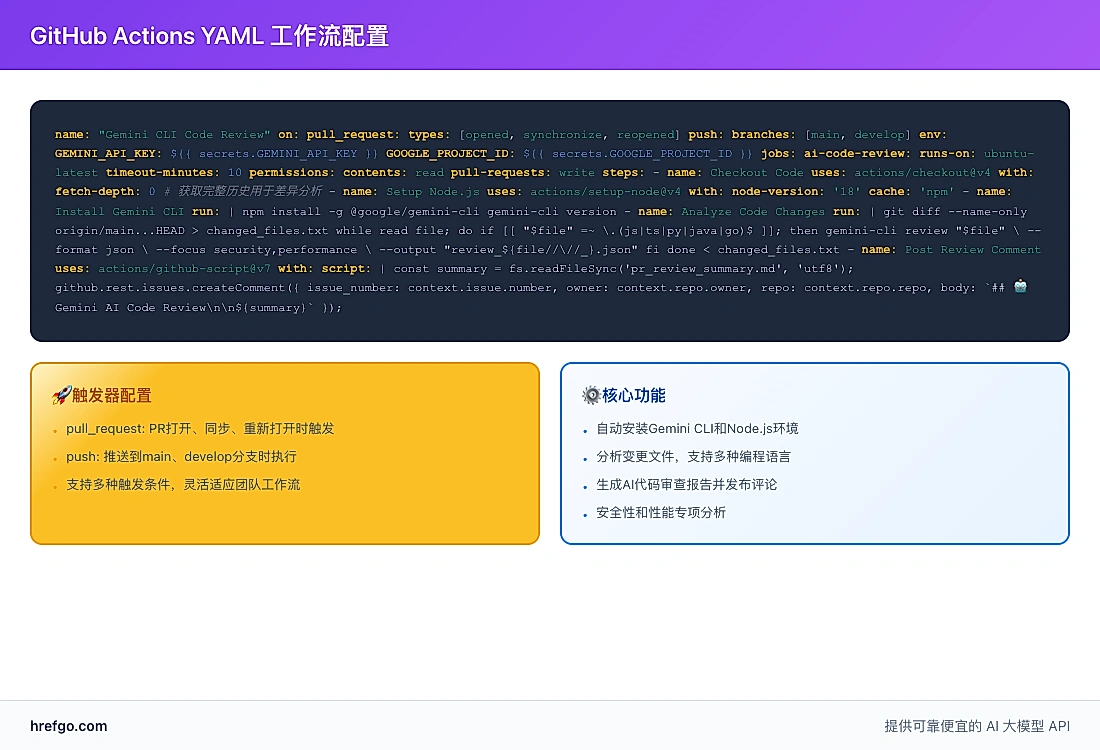Click the GEMINI_API_KEY: key in the code
1100x750 pixels.
[109, 154]
